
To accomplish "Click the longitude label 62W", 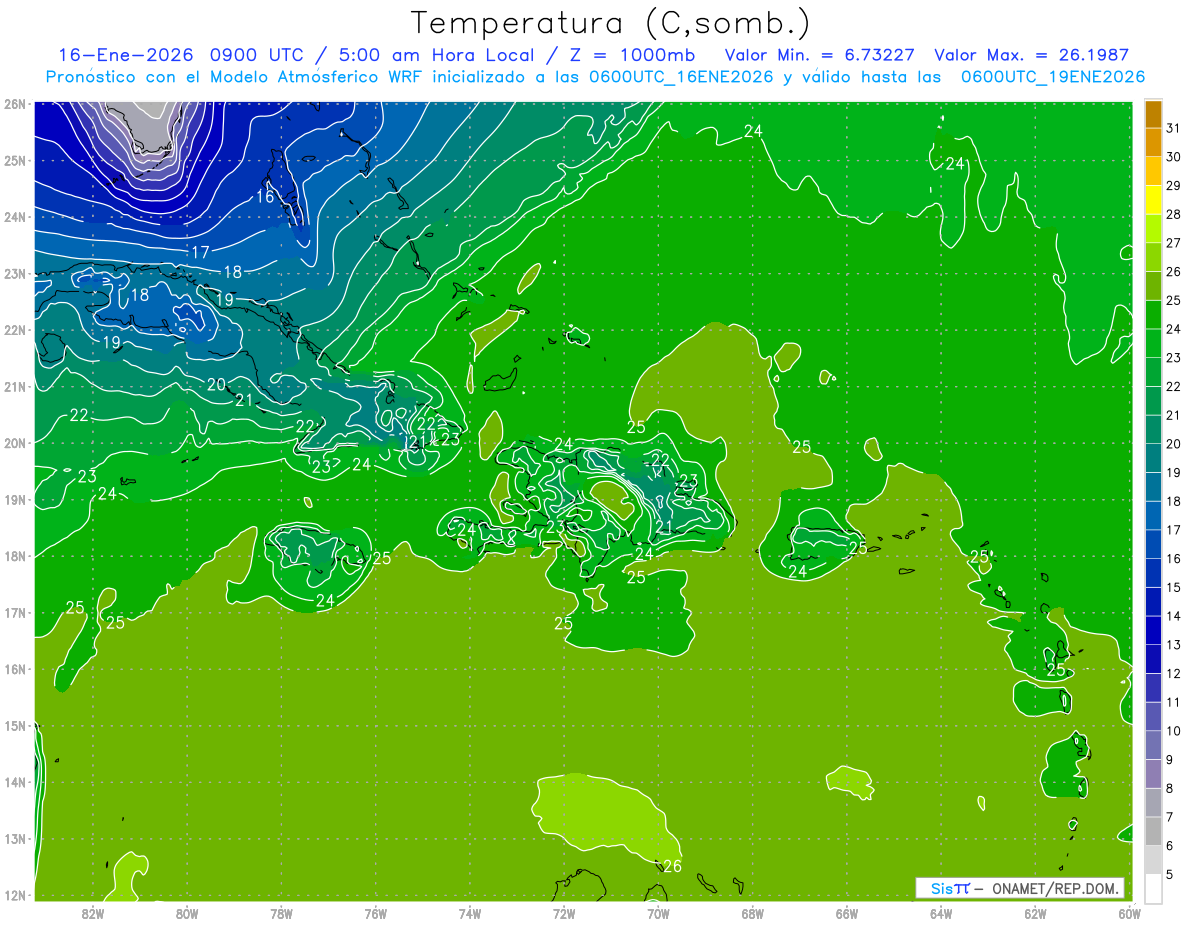I will click(1035, 913).
